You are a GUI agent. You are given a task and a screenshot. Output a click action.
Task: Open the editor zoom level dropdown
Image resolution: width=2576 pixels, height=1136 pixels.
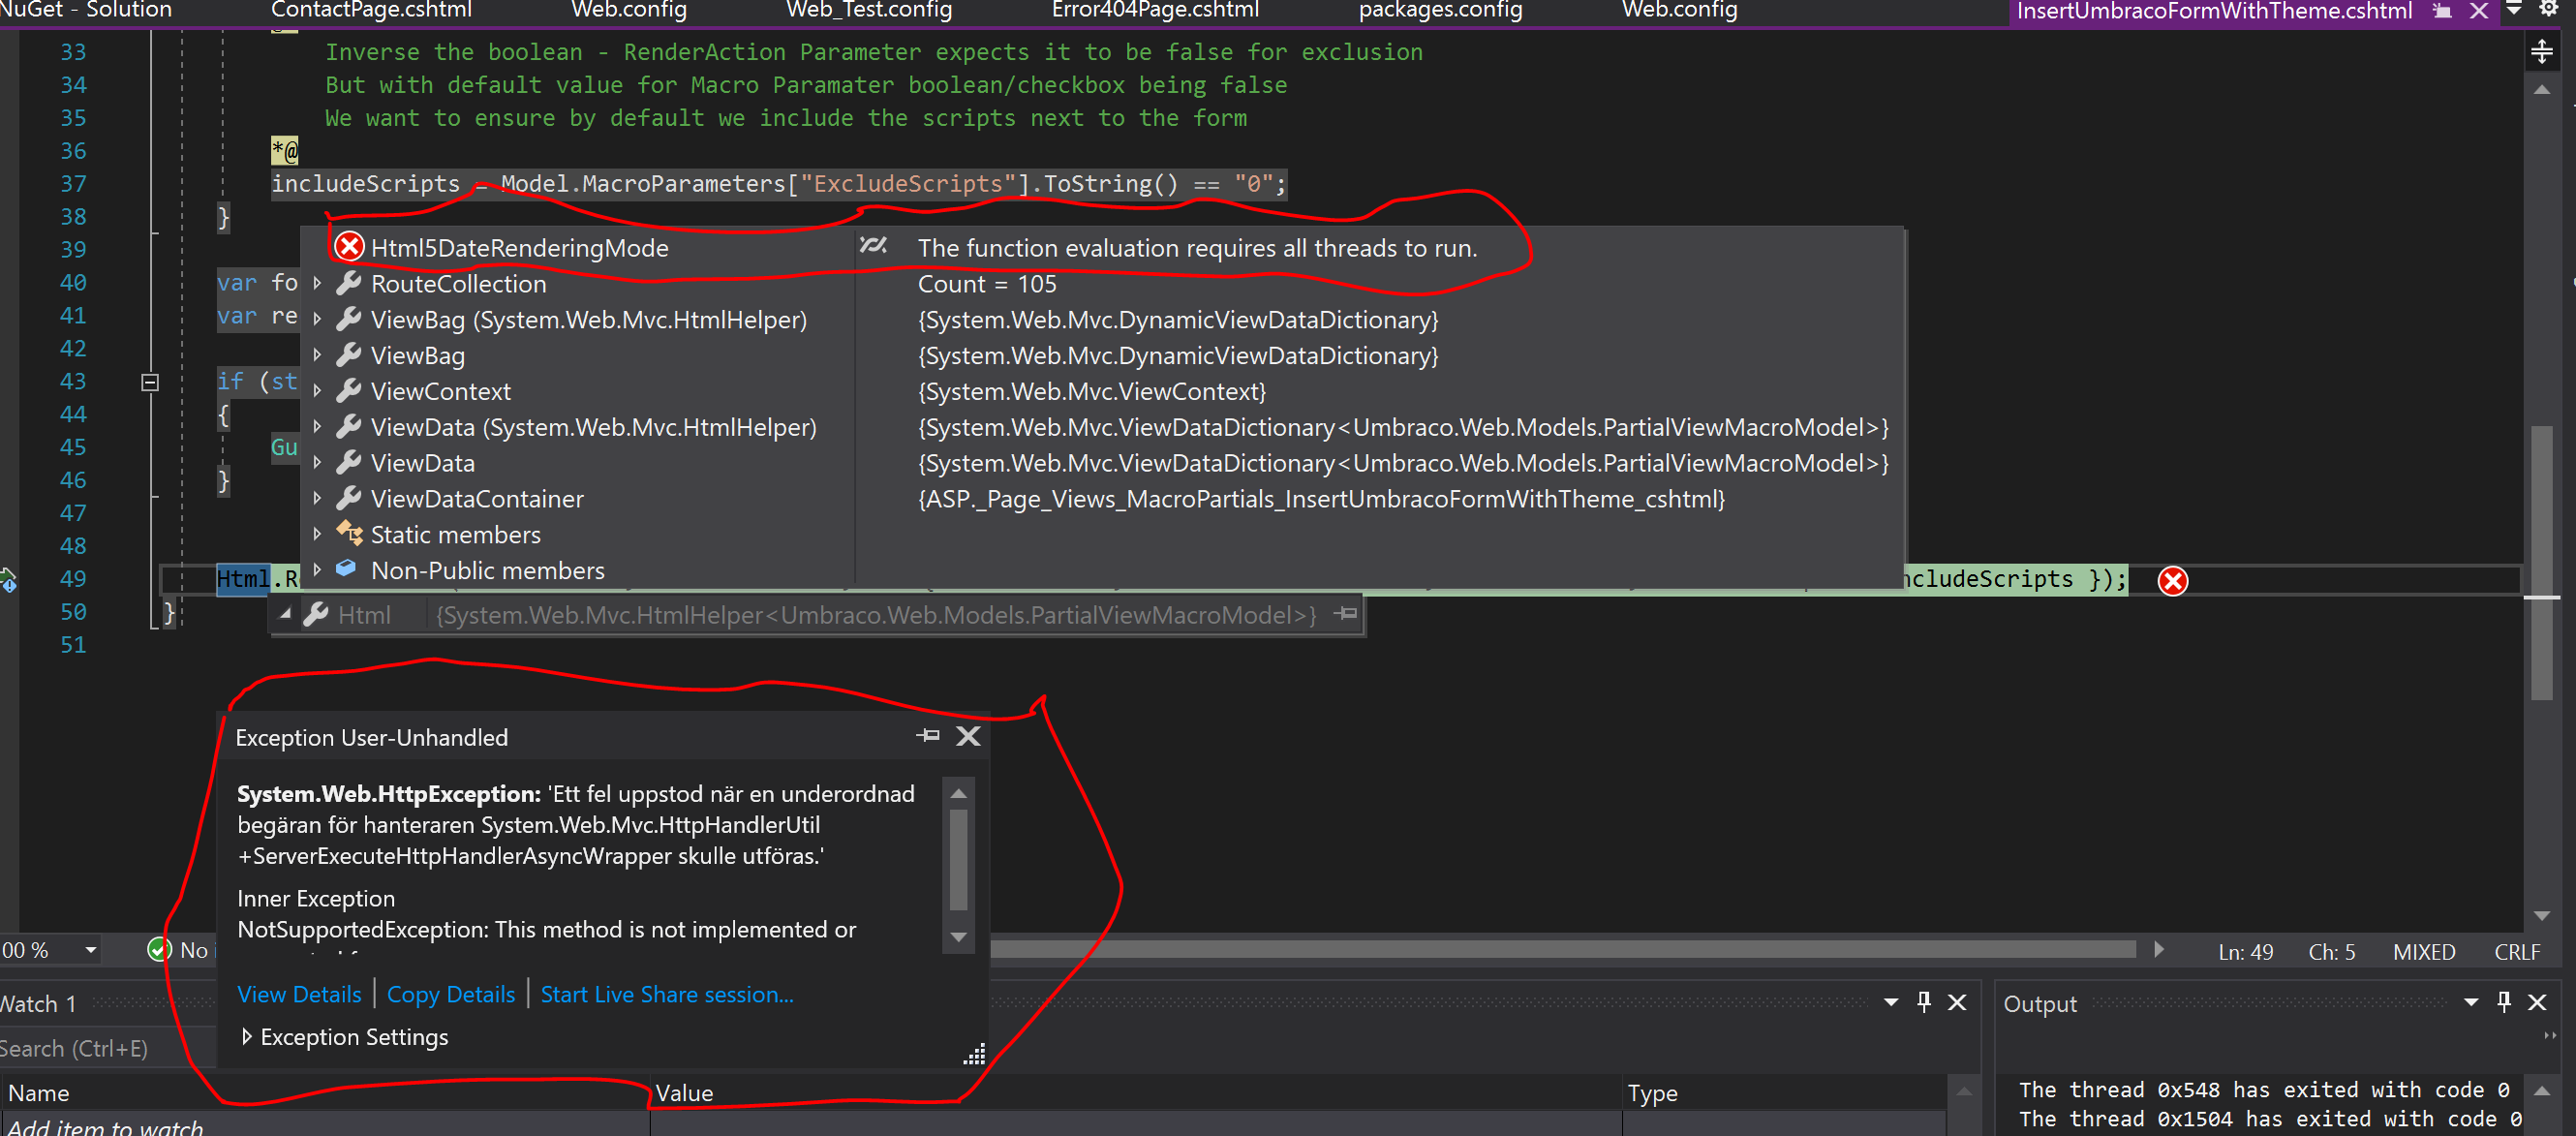pos(90,950)
